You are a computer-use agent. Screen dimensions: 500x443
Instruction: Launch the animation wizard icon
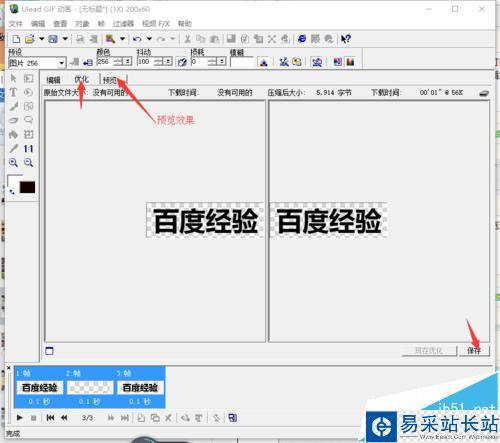pyautogui.click(x=110, y=39)
